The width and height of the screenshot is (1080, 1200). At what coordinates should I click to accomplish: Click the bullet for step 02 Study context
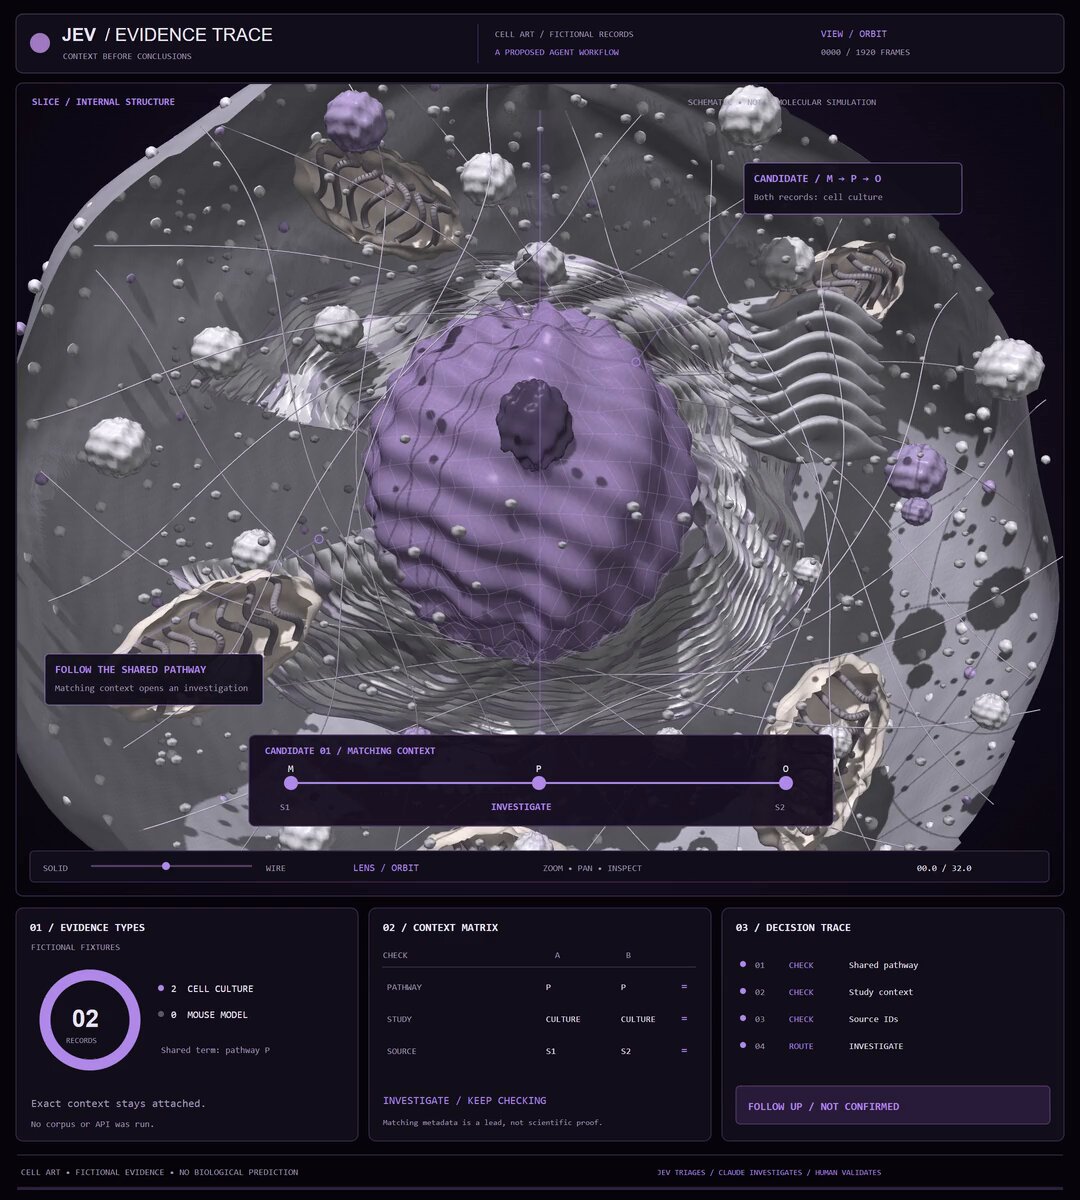742,991
